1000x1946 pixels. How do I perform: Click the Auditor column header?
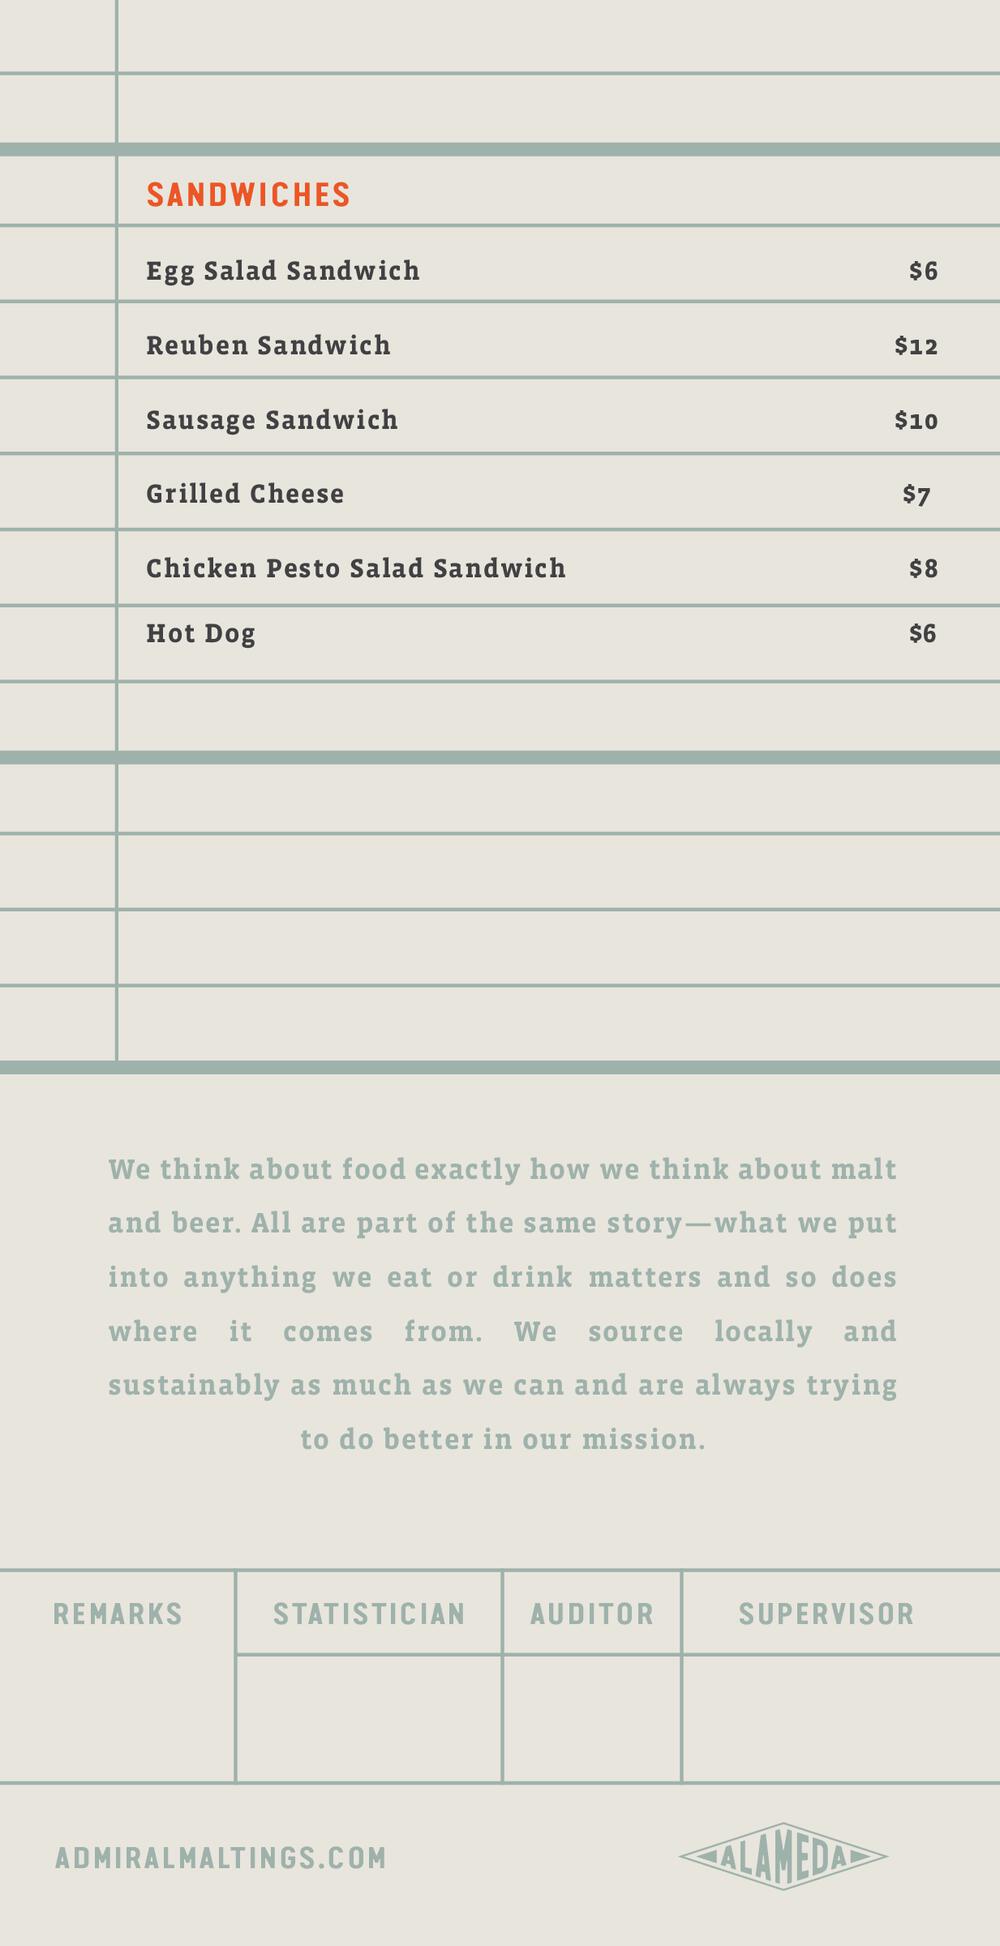point(592,1614)
